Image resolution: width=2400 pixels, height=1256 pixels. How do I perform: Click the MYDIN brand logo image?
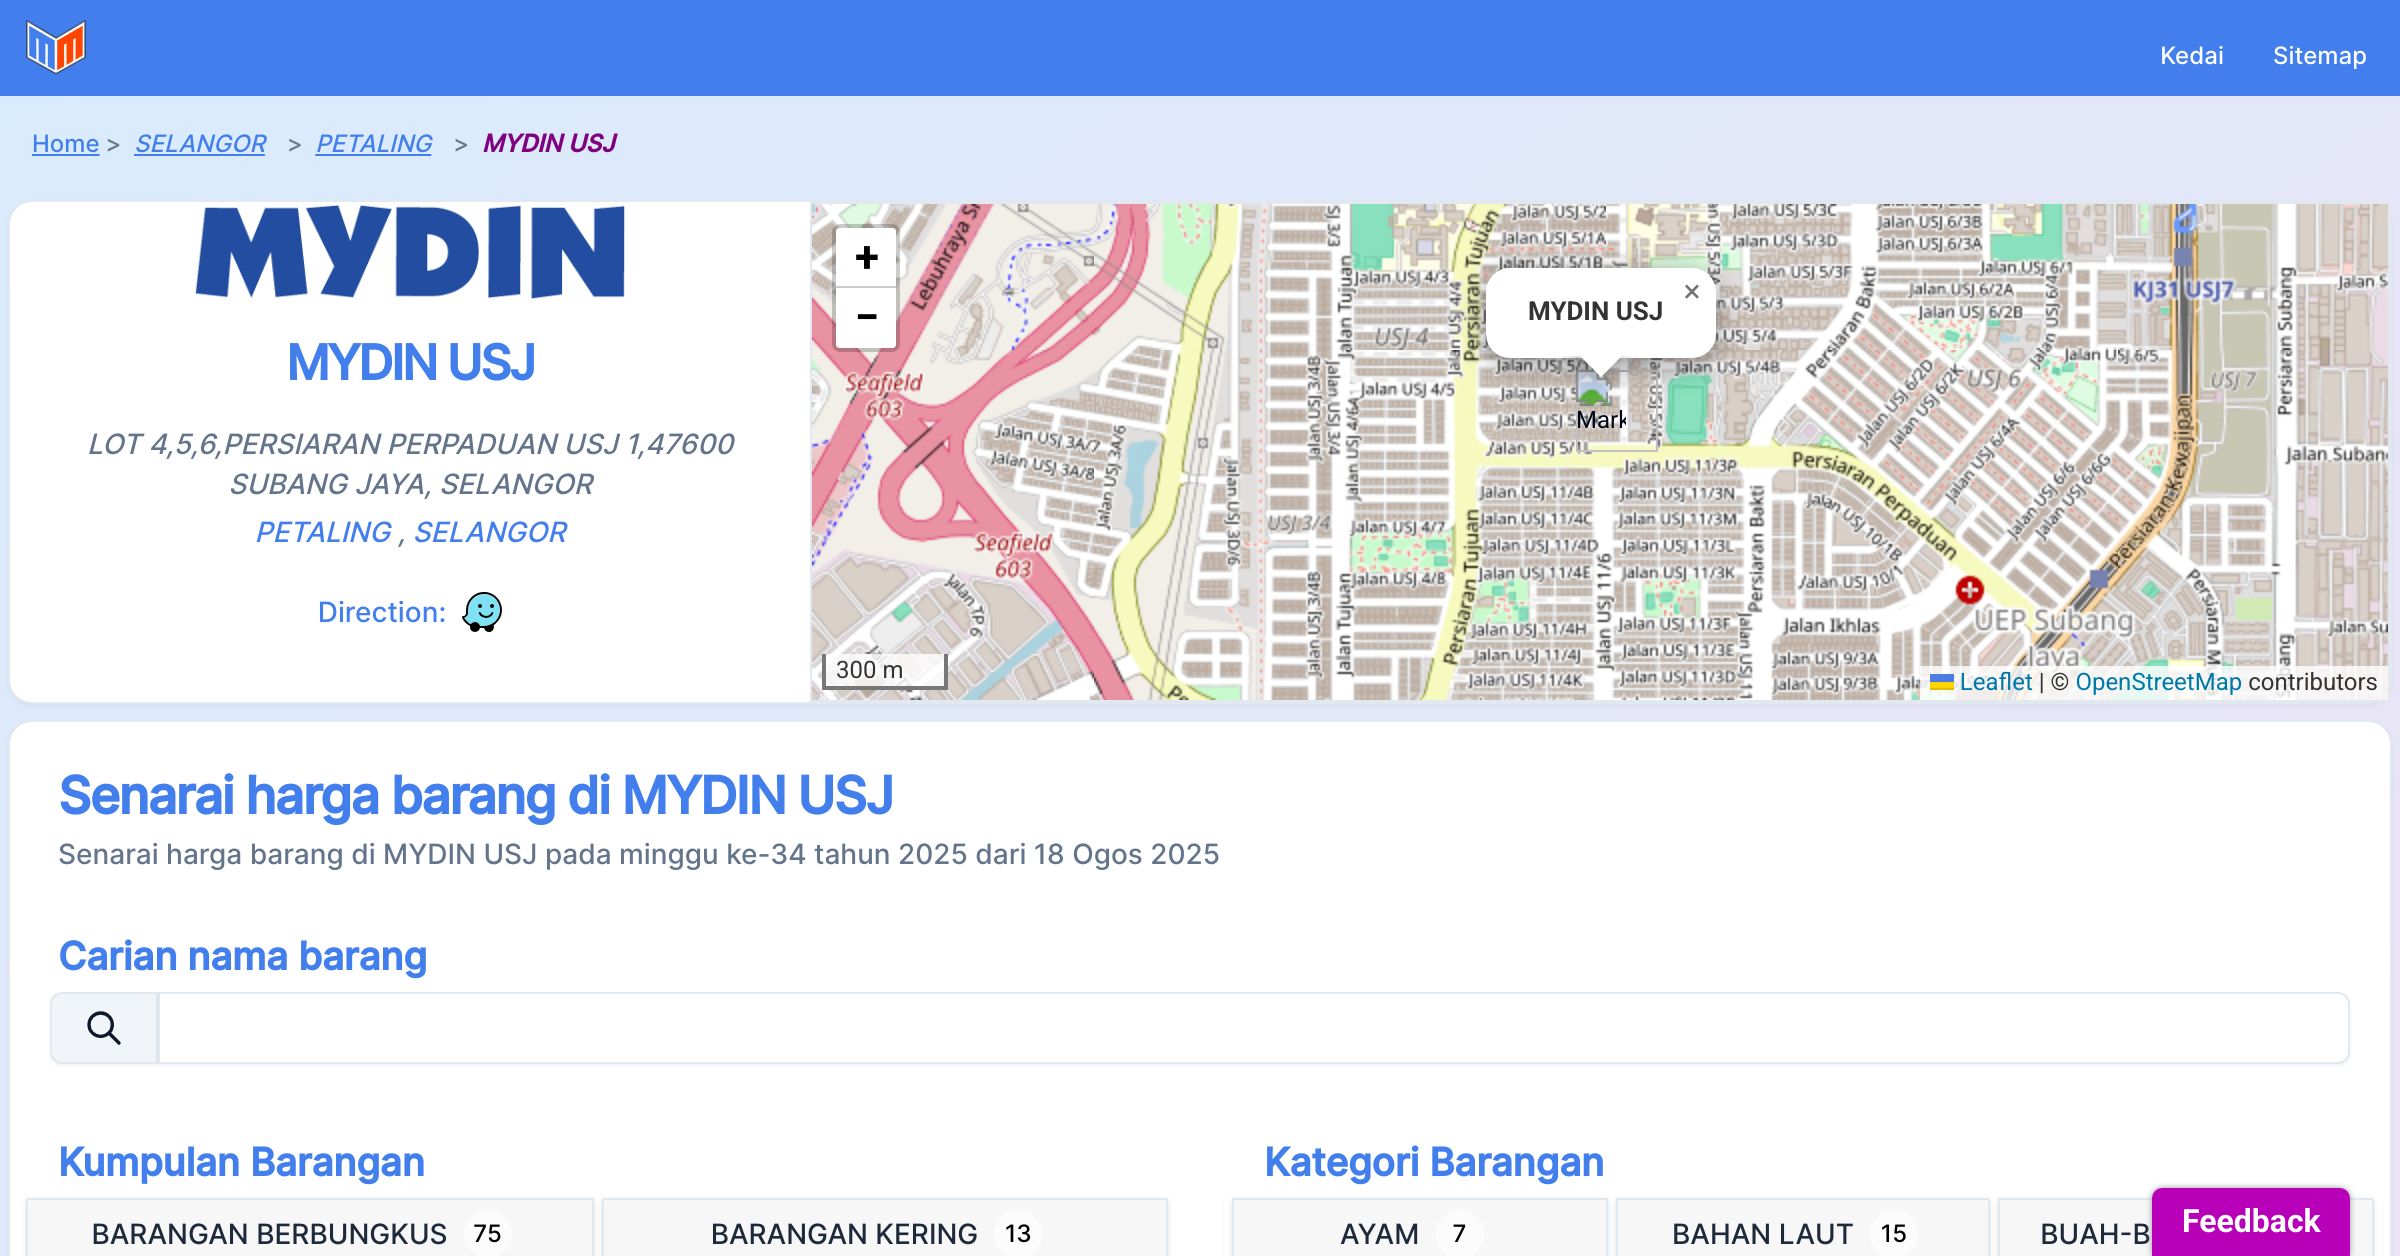click(x=411, y=252)
